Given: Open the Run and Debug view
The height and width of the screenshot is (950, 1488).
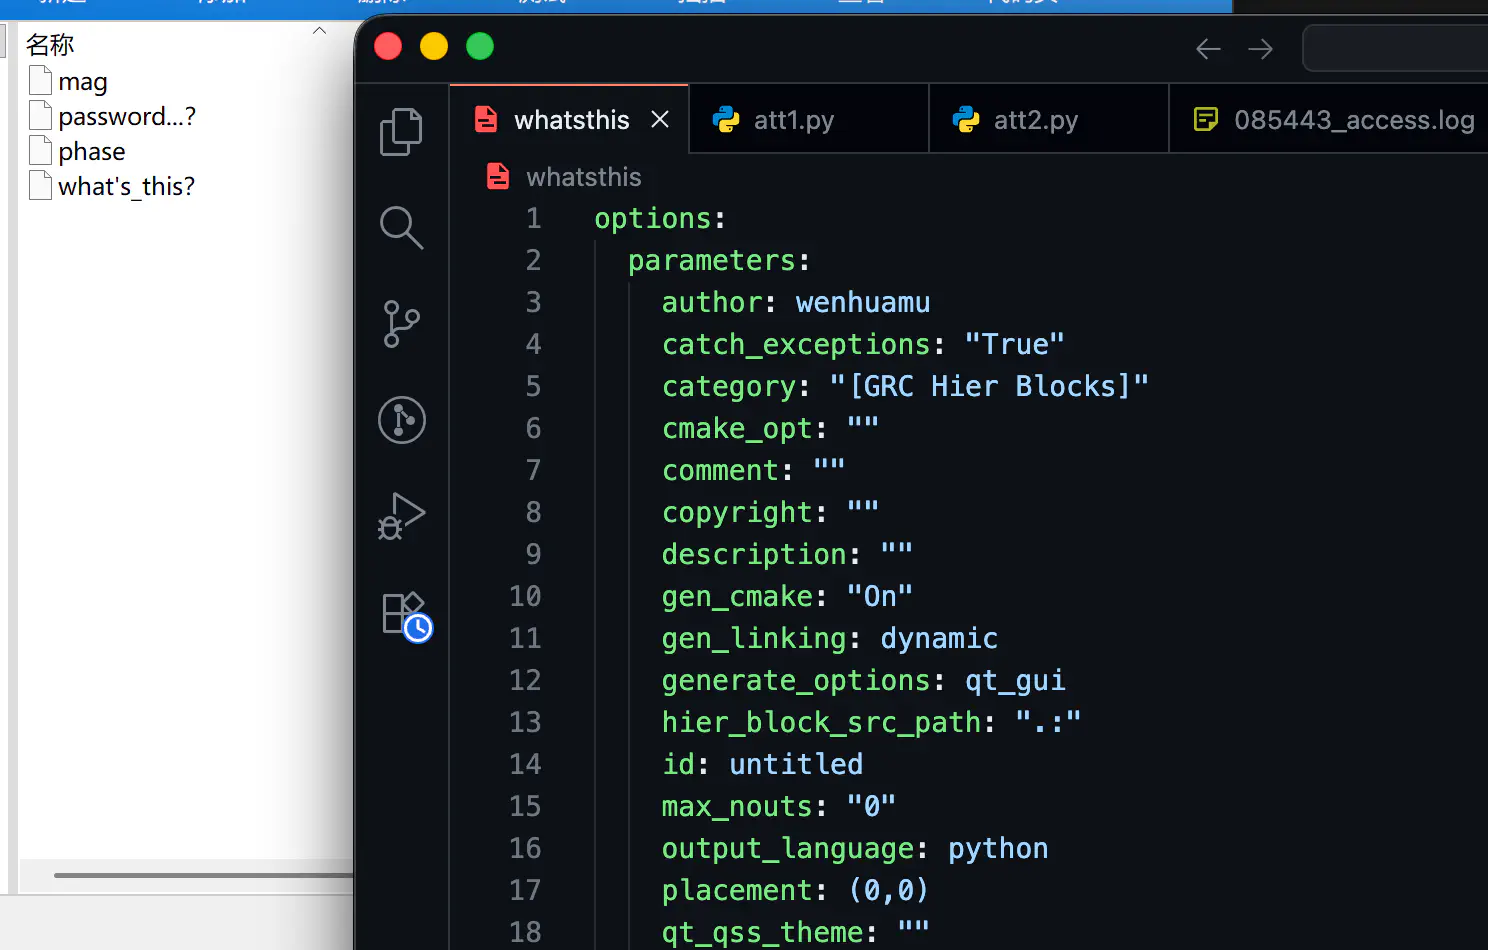Looking at the screenshot, I should [x=401, y=516].
